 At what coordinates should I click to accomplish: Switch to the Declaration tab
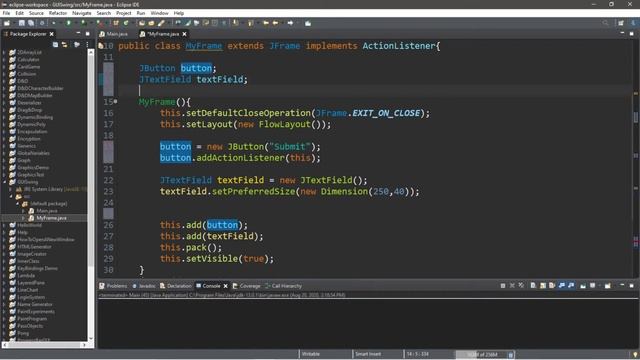176,286
